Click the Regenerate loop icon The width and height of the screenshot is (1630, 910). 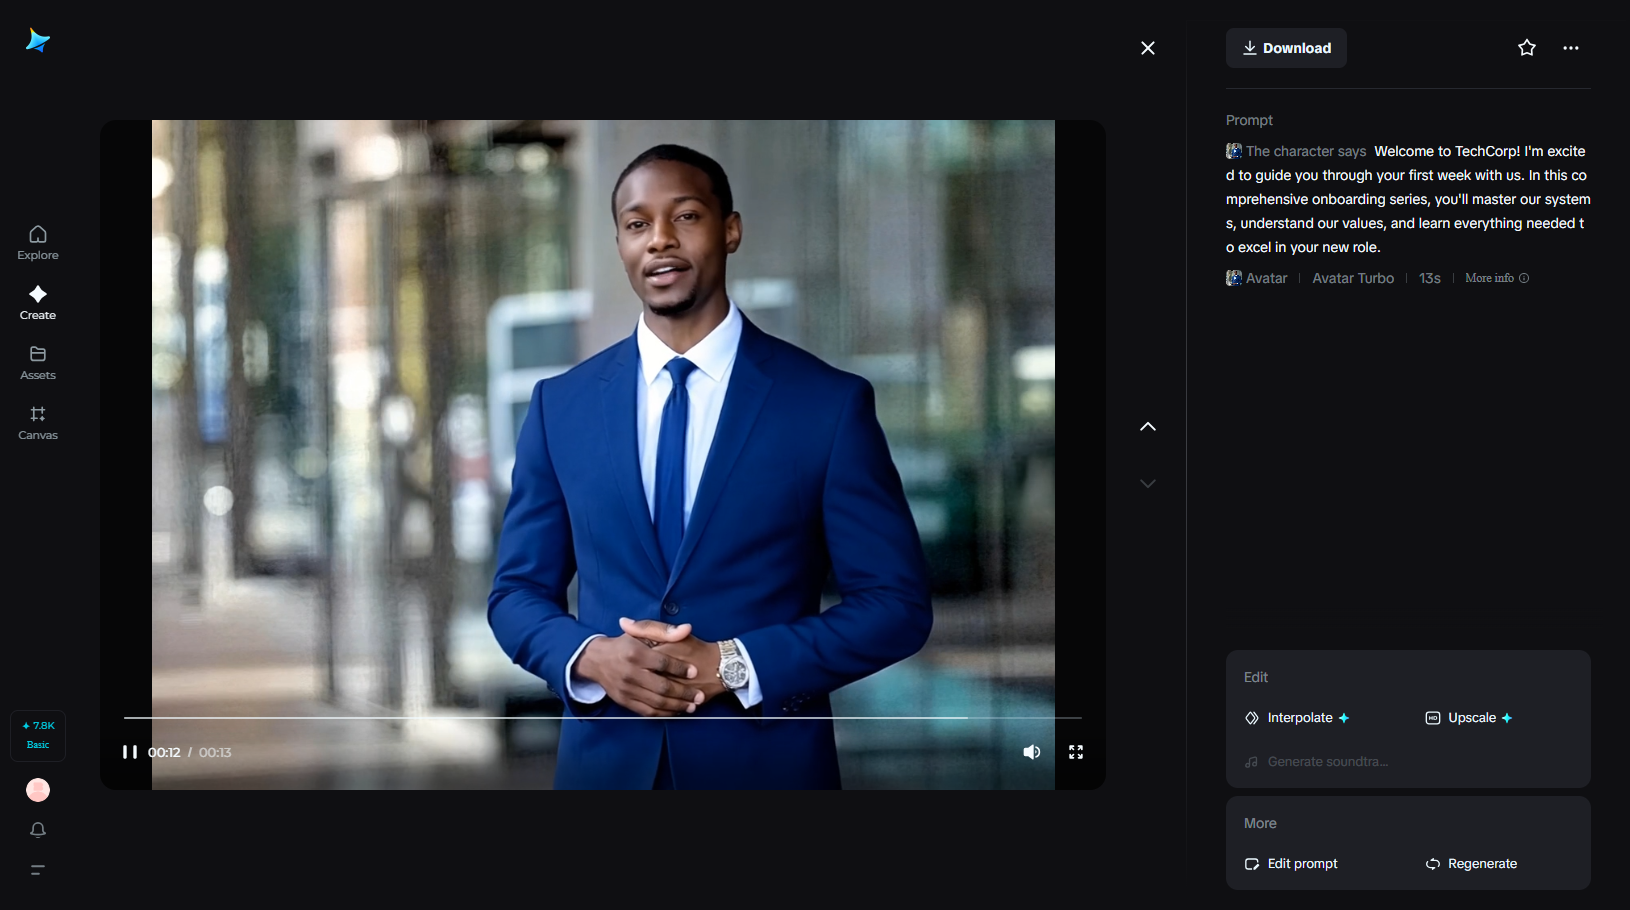click(x=1432, y=864)
